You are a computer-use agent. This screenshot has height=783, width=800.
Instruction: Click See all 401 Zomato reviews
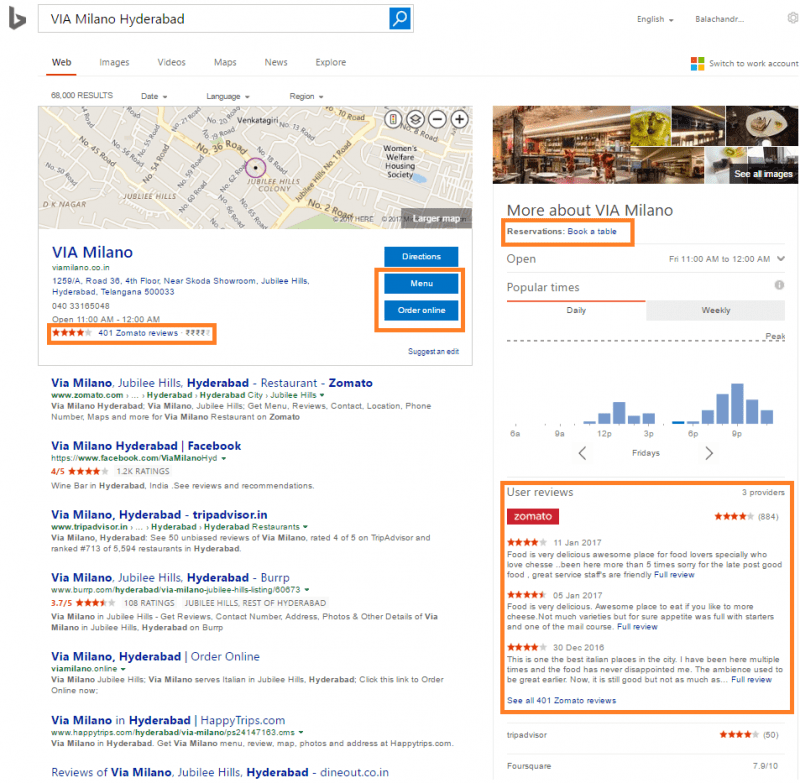pyautogui.click(x=561, y=700)
